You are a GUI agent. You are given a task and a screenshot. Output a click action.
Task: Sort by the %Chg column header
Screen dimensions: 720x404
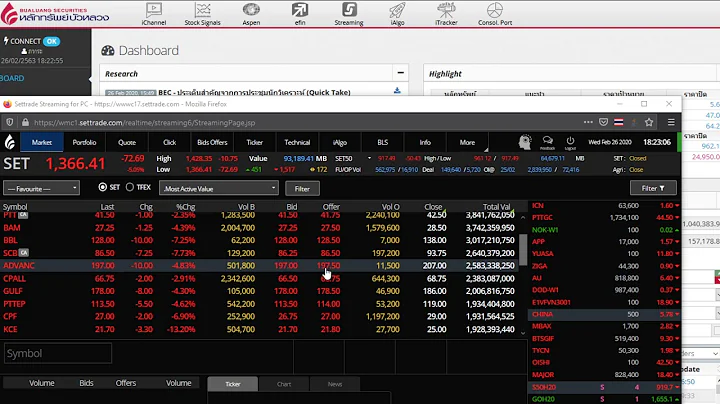(186, 207)
